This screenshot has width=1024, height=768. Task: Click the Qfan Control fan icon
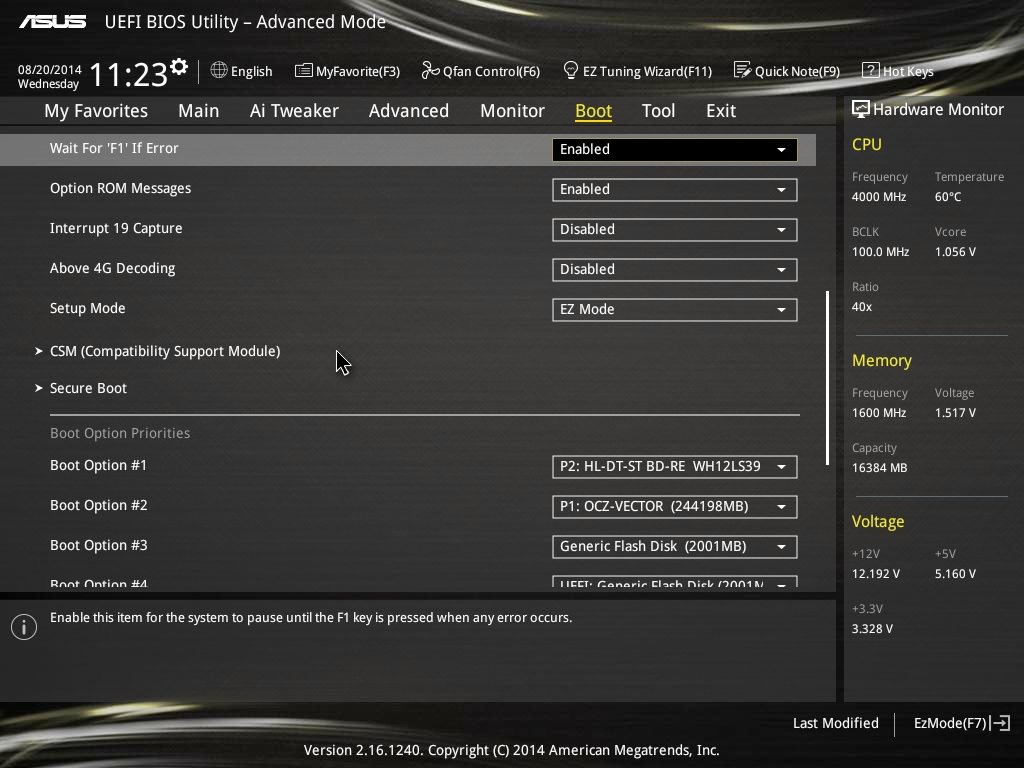430,70
